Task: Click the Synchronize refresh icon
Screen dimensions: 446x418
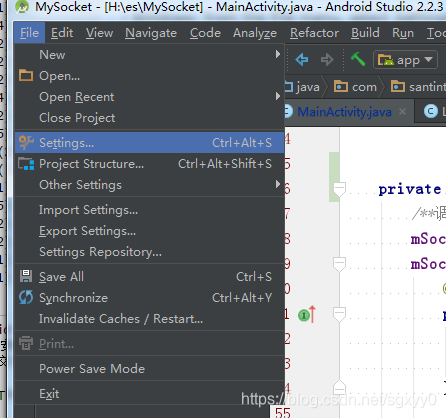Action: tap(26, 297)
